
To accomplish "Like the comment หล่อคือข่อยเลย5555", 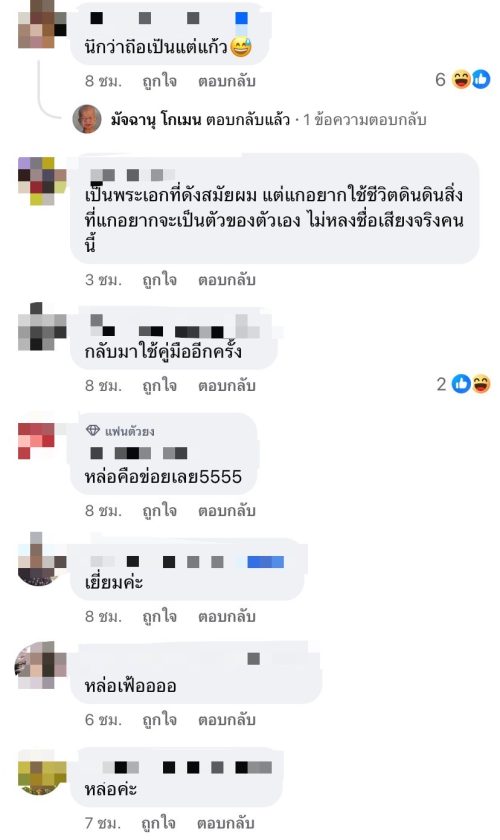I will pyautogui.click(x=159, y=511).
